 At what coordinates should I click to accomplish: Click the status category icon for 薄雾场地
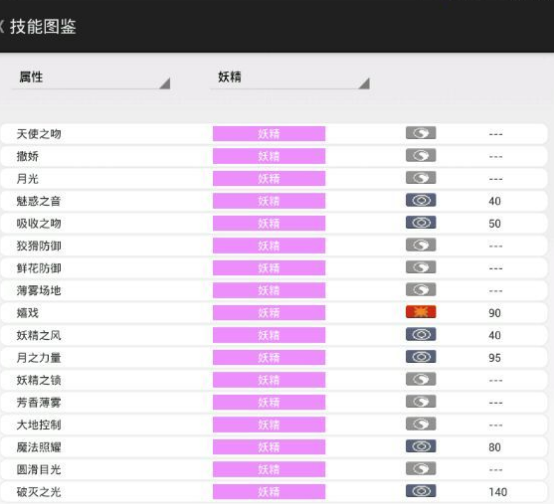point(421,290)
